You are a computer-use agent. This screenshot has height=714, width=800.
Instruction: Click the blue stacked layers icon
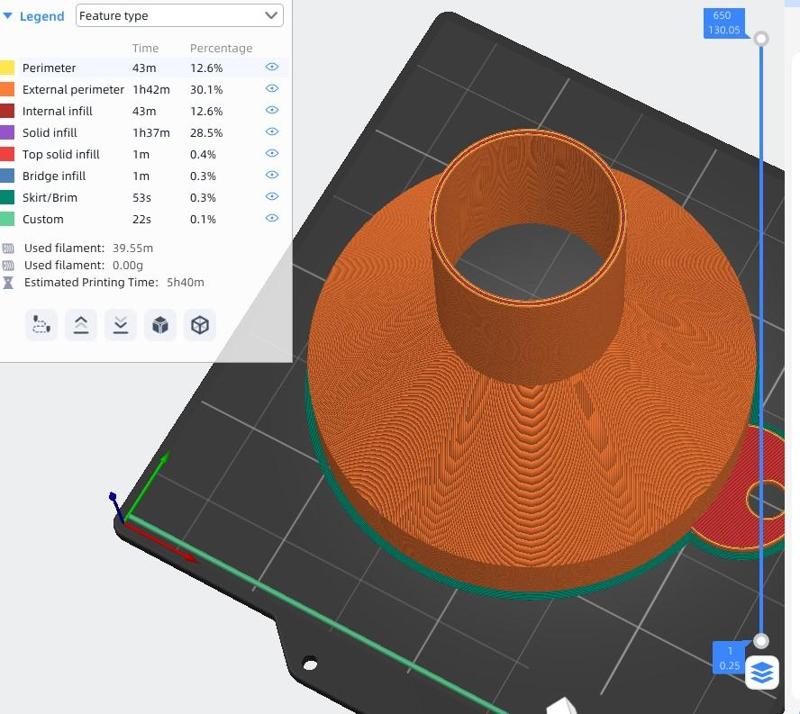point(762,673)
